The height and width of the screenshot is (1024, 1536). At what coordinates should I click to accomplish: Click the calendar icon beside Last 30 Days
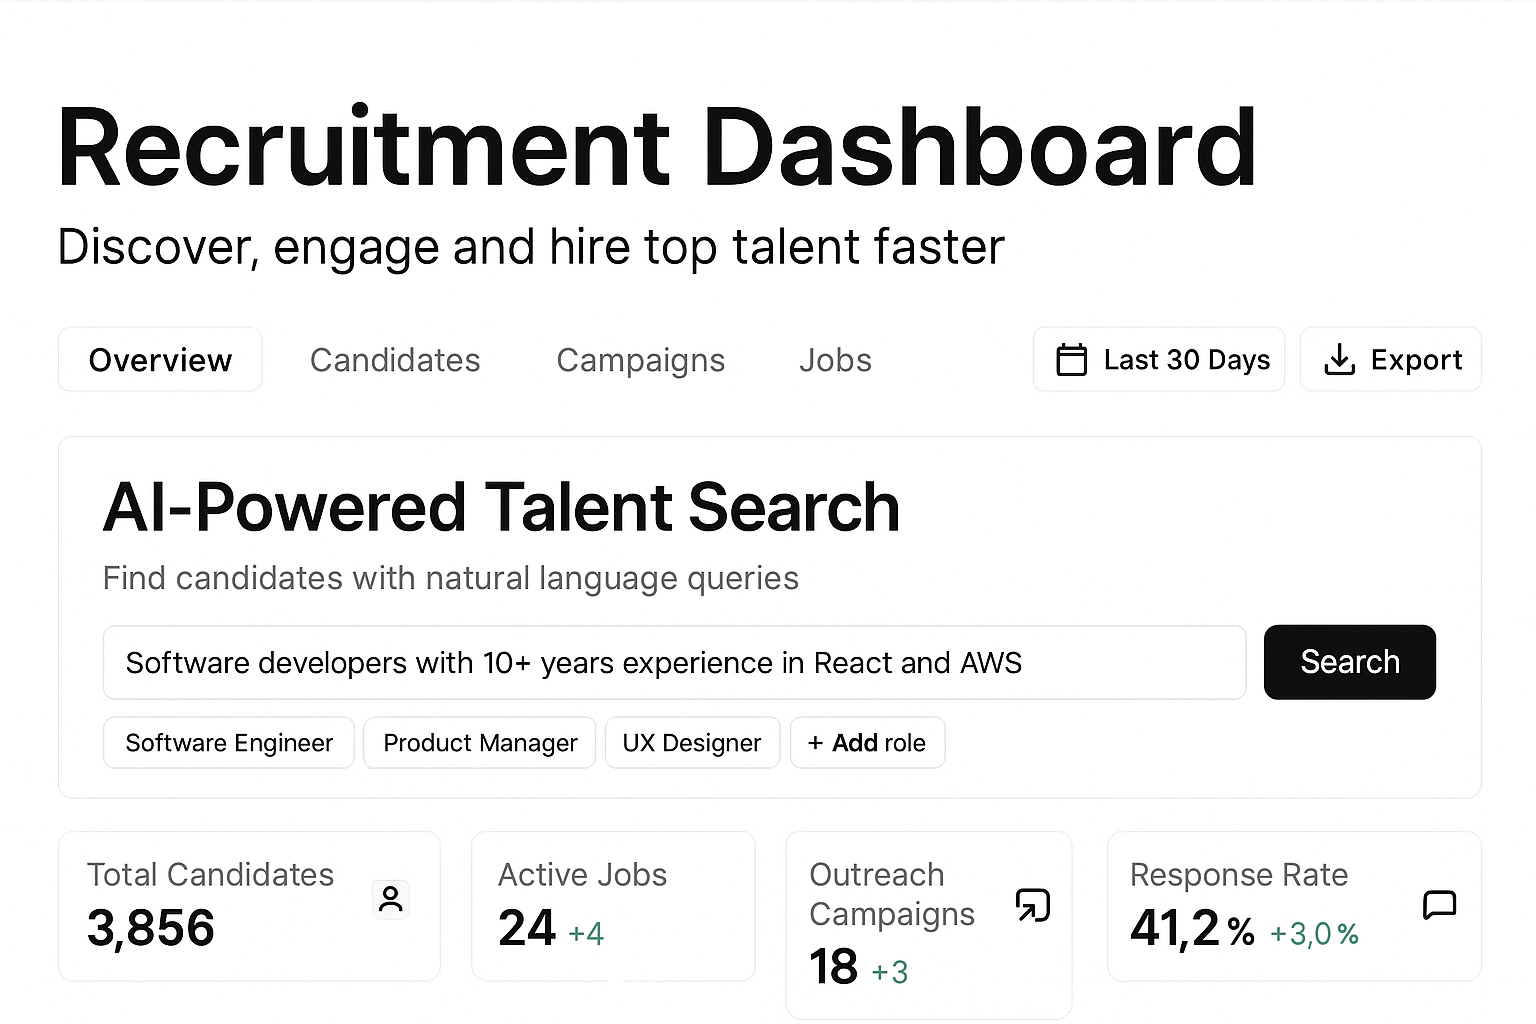(x=1072, y=359)
